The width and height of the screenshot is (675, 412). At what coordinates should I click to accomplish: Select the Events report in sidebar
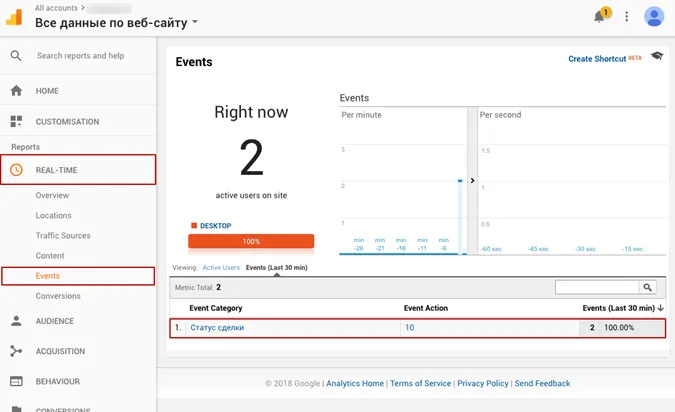[47, 276]
